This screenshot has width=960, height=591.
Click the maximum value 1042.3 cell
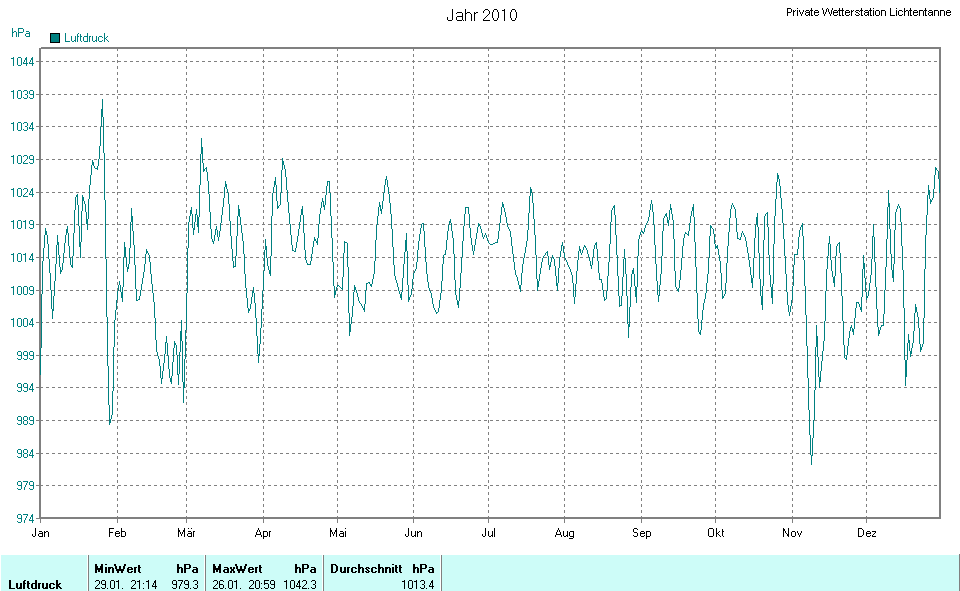[299, 584]
